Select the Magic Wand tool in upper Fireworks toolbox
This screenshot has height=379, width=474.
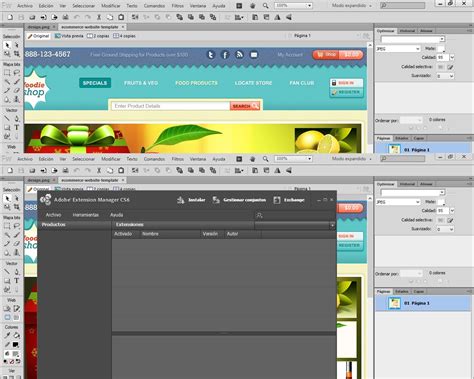click(7, 82)
